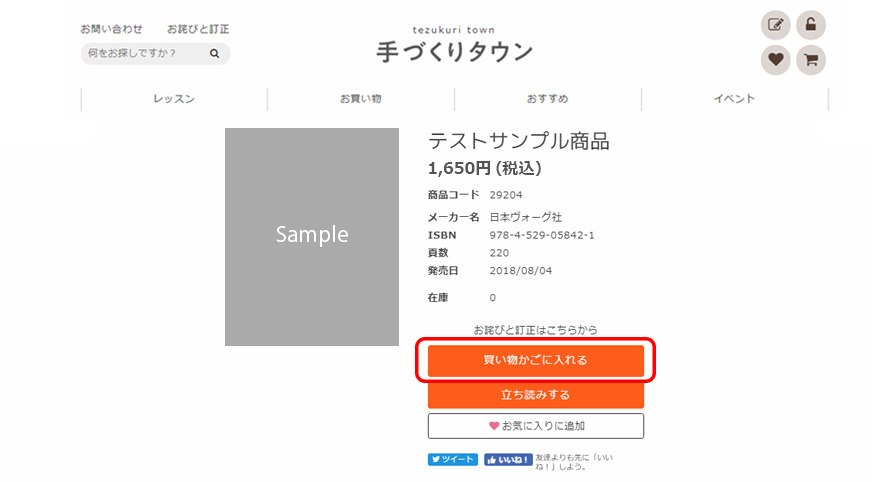The width and height of the screenshot is (872, 482).
Task: Click the Sample product image
Action: 312,236
